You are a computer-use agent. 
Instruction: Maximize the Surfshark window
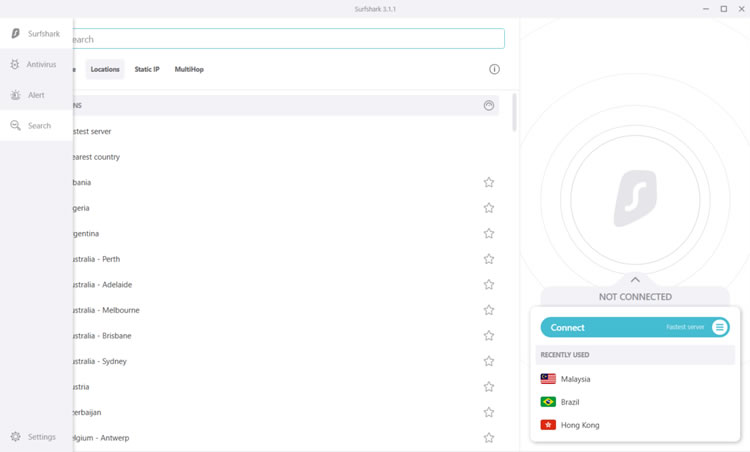[724, 9]
